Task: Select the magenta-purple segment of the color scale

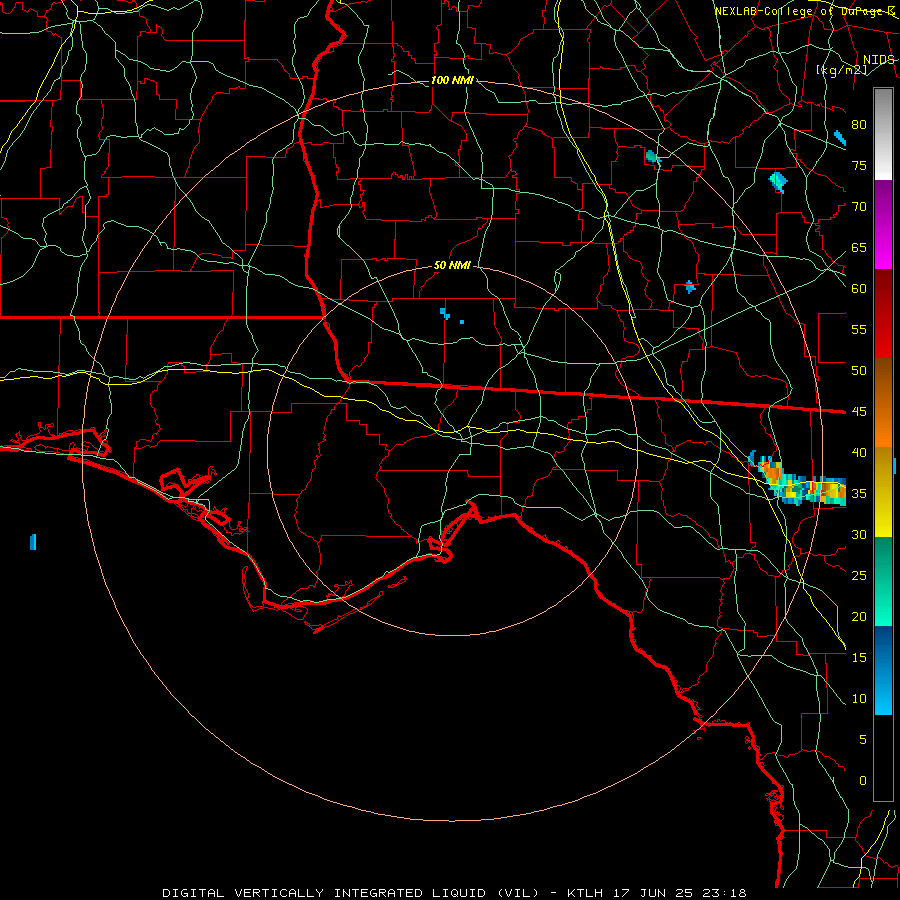Action: (x=883, y=224)
